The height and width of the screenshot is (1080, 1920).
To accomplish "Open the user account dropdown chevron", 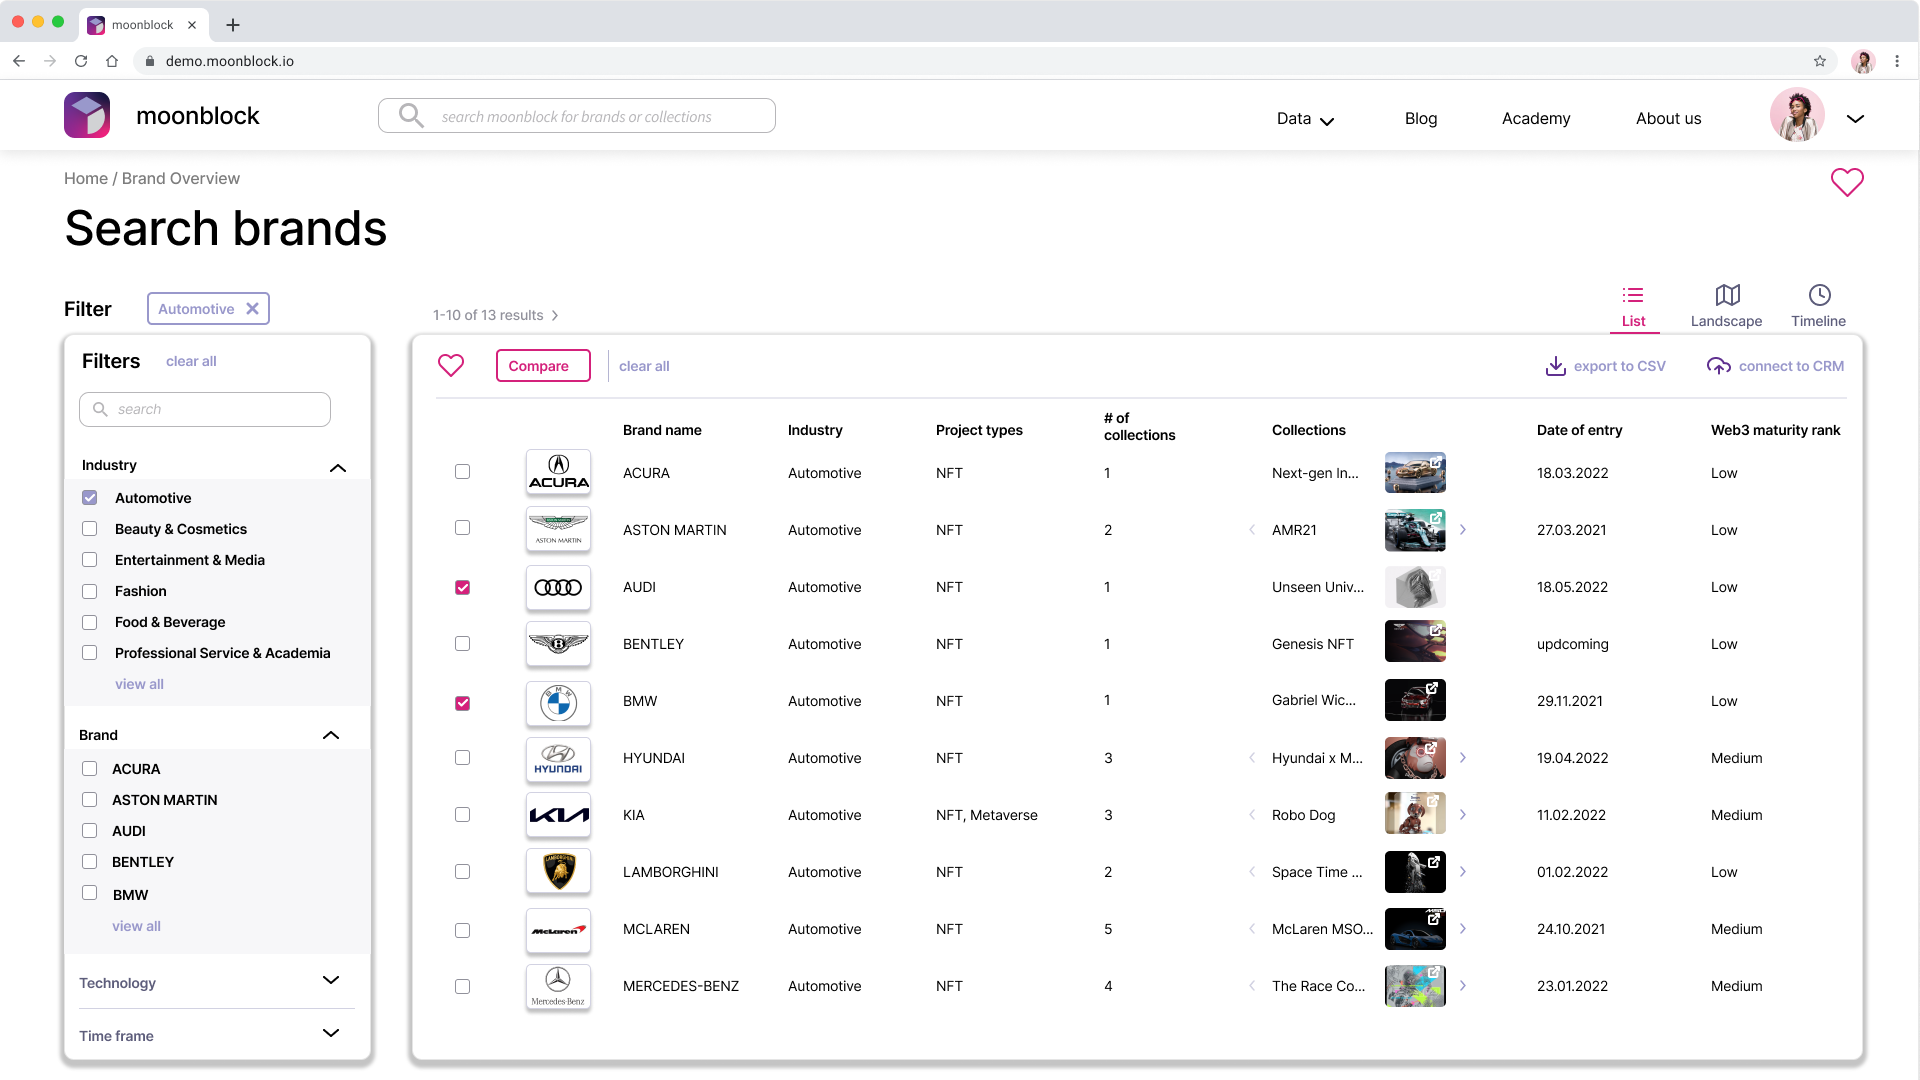I will (x=1855, y=118).
